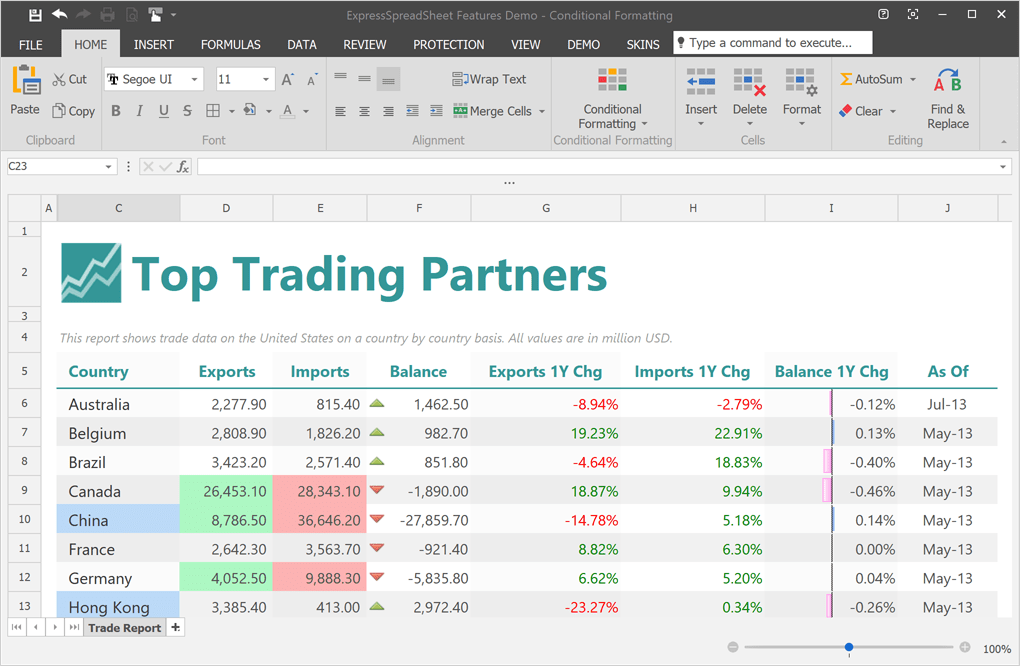Open the font name dropdown
The height and width of the screenshot is (666, 1020).
point(196,78)
